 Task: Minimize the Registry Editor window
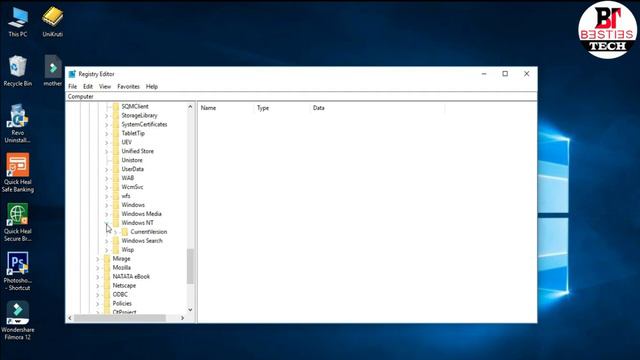tap(484, 74)
